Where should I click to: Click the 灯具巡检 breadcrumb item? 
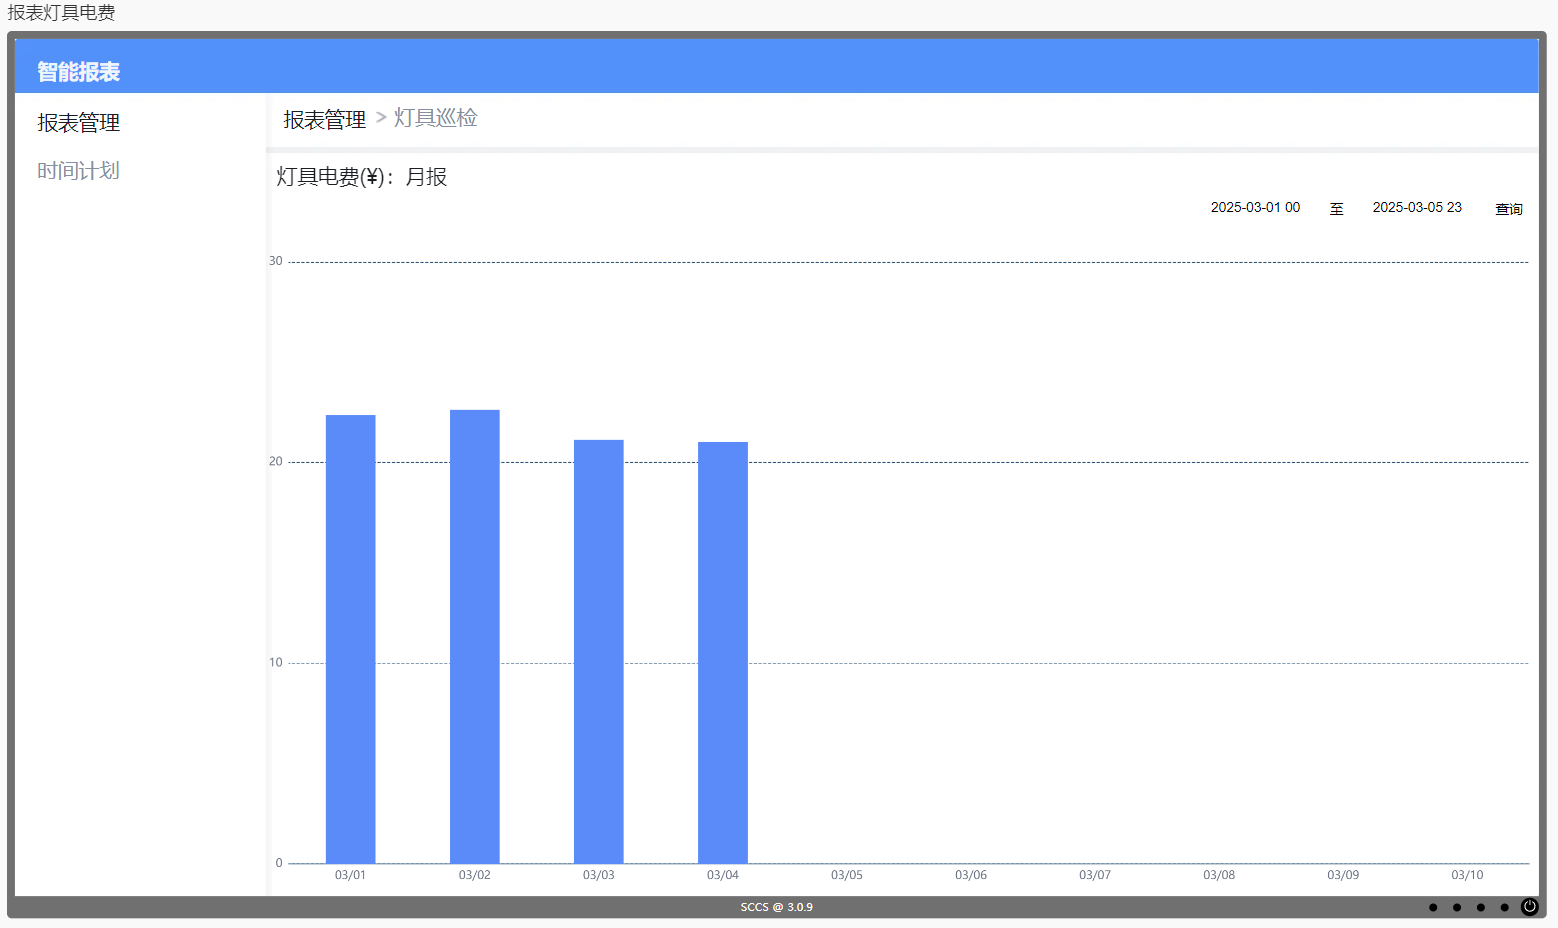pos(436,118)
